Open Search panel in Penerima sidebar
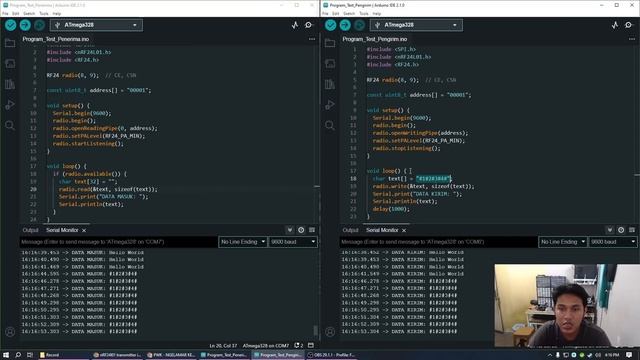The height and width of the screenshot is (360, 640). click(x=10, y=125)
